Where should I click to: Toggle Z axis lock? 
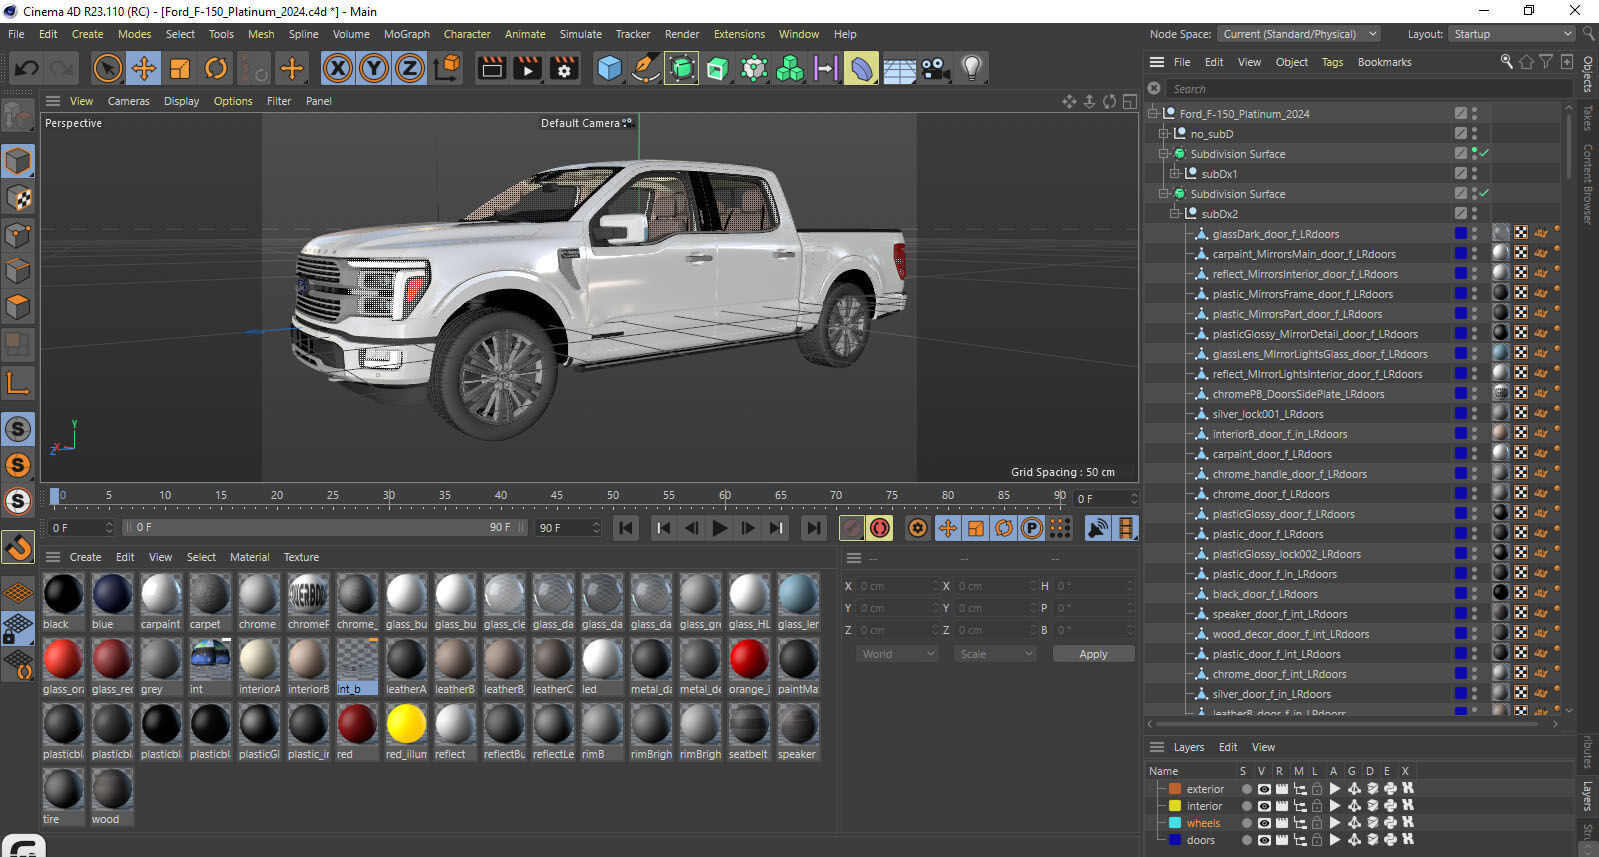pyautogui.click(x=410, y=68)
